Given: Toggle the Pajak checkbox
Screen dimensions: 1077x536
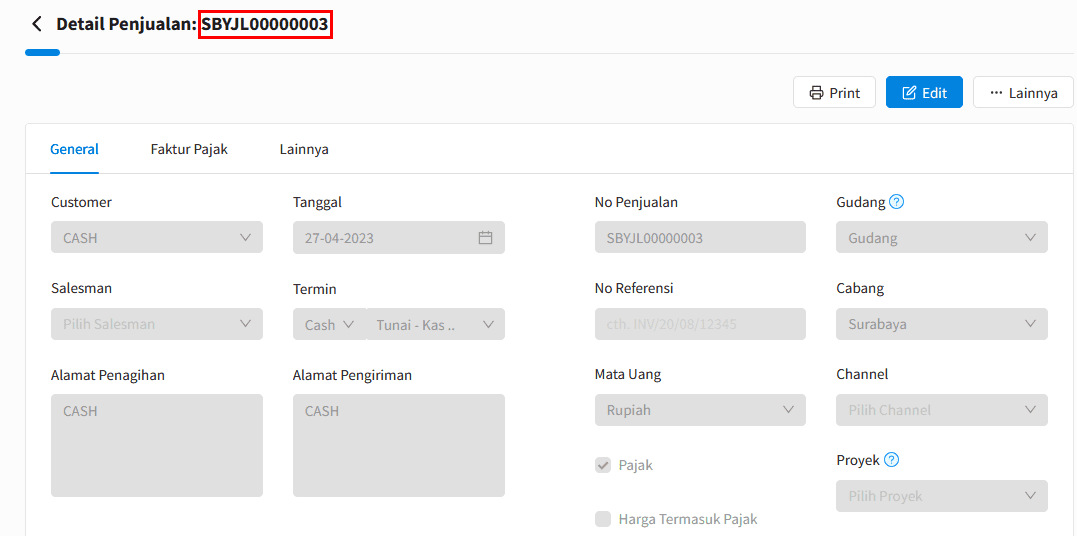Looking at the screenshot, I should point(603,465).
